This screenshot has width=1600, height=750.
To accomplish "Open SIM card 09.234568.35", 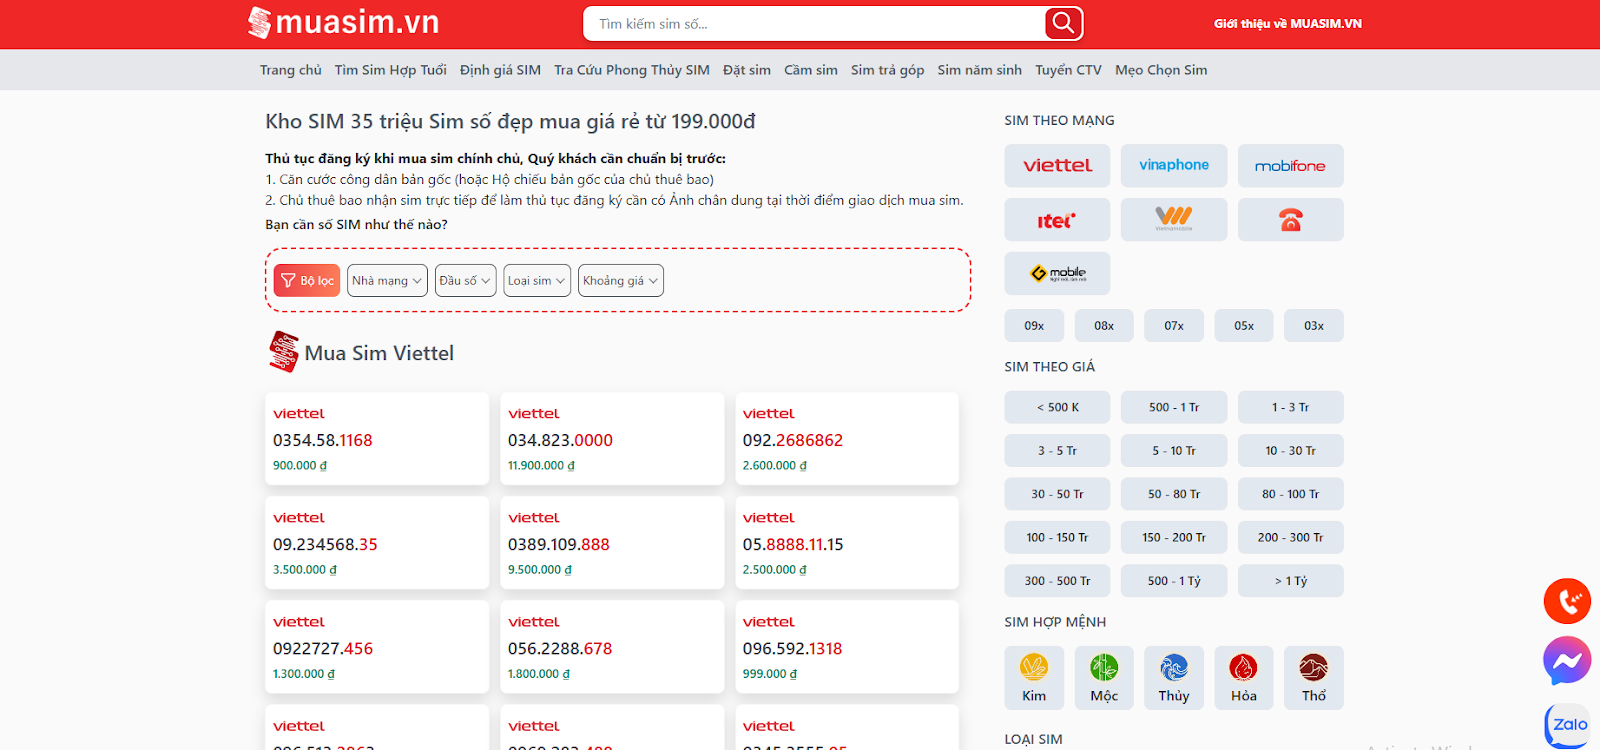I will coord(377,543).
